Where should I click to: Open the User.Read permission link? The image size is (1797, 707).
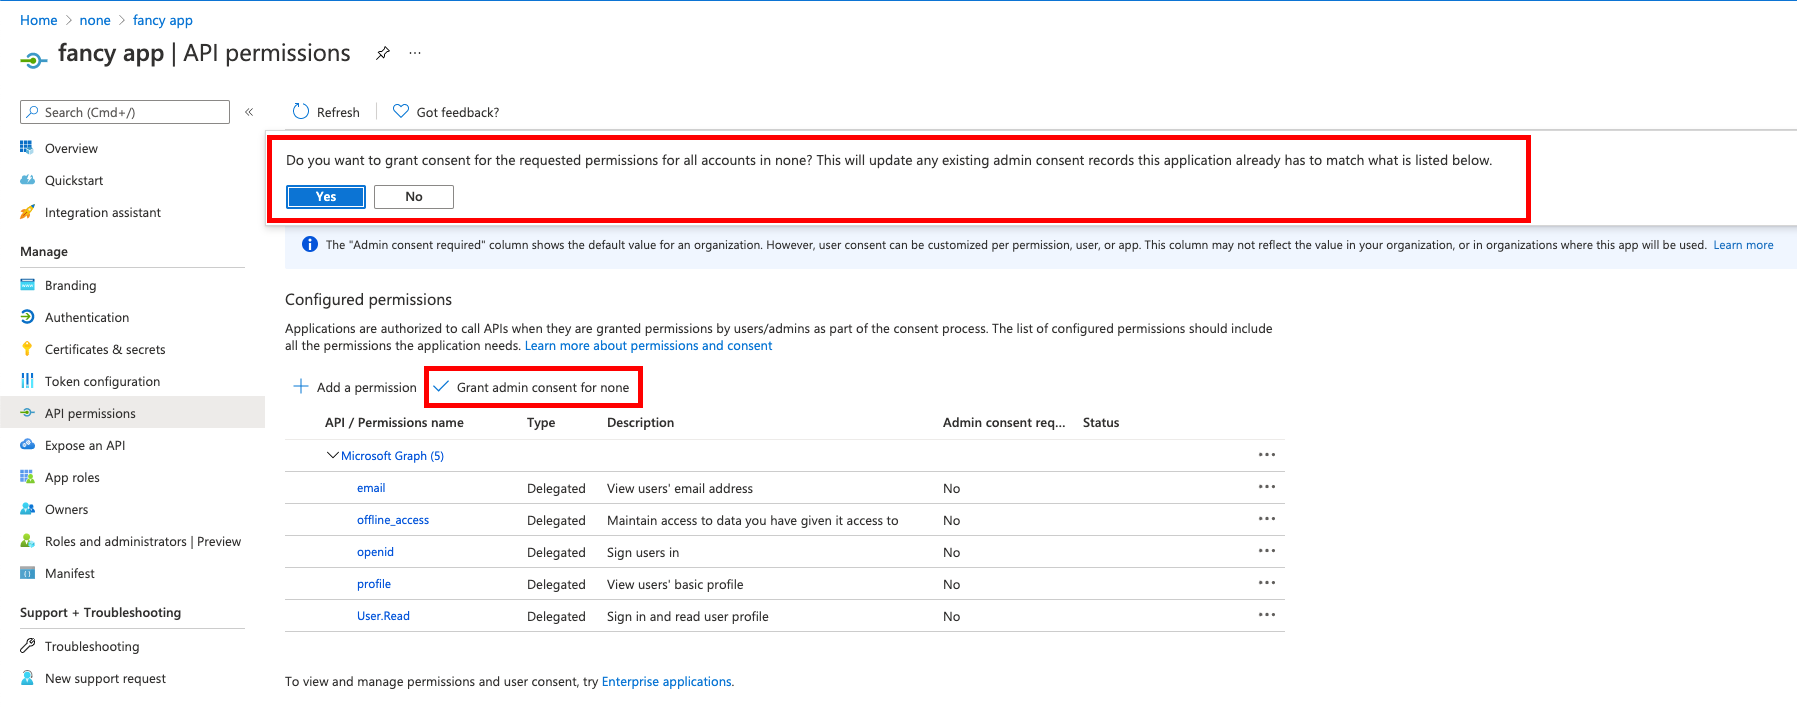pos(383,616)
